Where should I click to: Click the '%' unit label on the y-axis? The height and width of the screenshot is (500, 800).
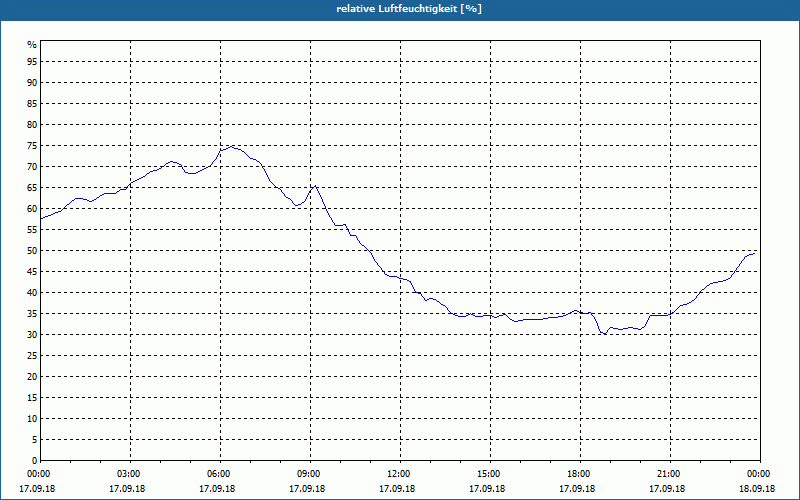(x=32, y=45)
